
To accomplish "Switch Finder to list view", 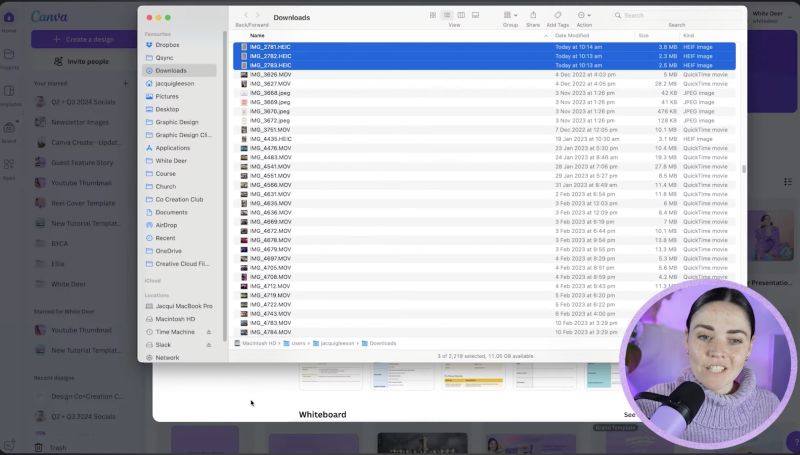I will click(x=446, y=15).
